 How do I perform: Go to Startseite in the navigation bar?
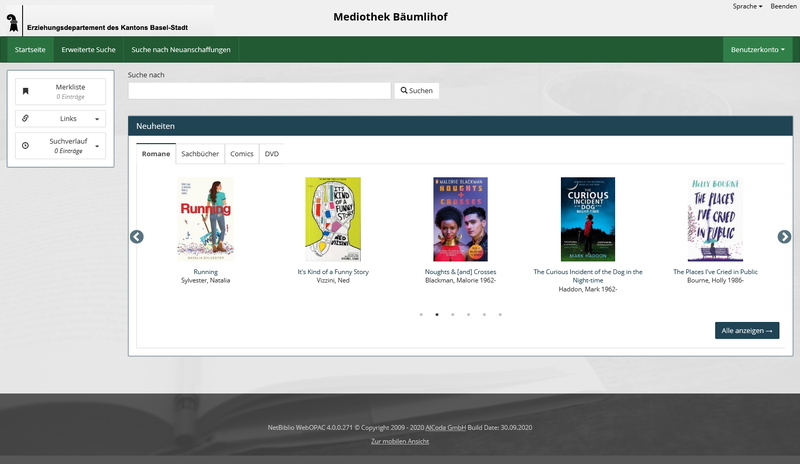(x=30, y=50)
